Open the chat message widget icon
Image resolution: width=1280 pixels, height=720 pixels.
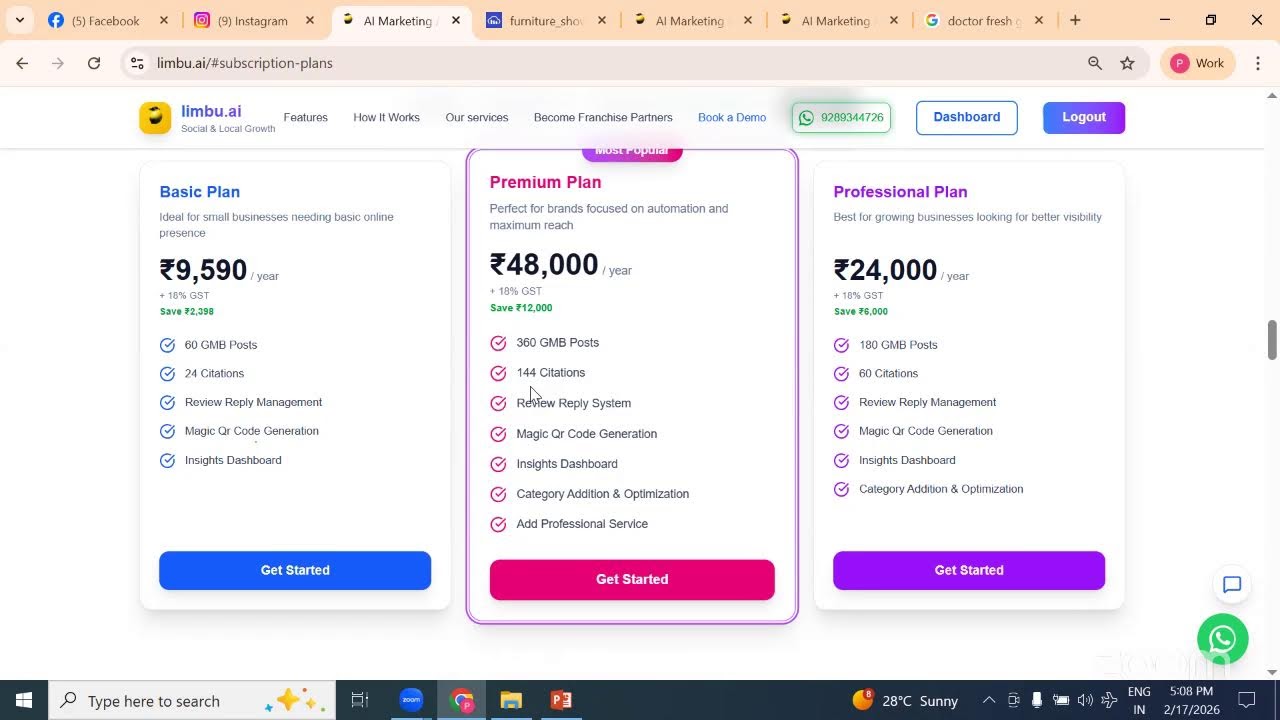coord(1232,585)
